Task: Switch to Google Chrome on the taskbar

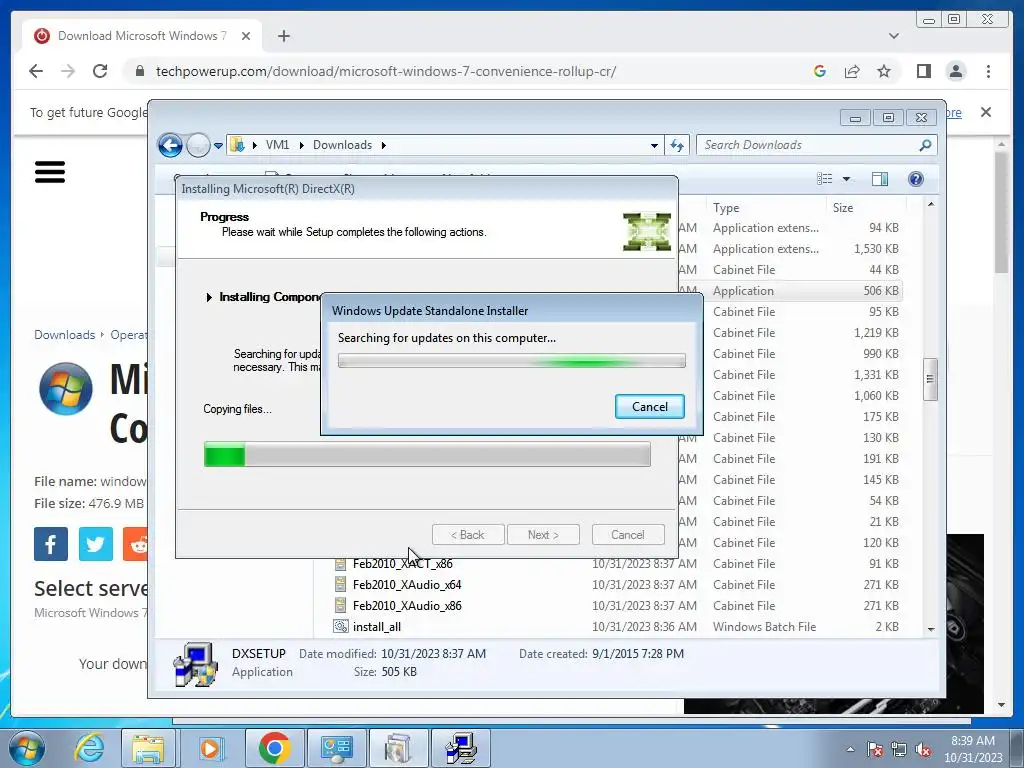Action: [274, 748]
